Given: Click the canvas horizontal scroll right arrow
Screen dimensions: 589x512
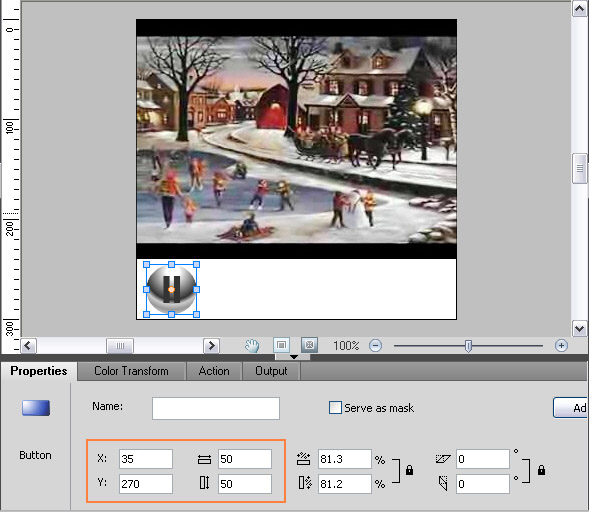Looking at the screenshot, I should [211, 346].
